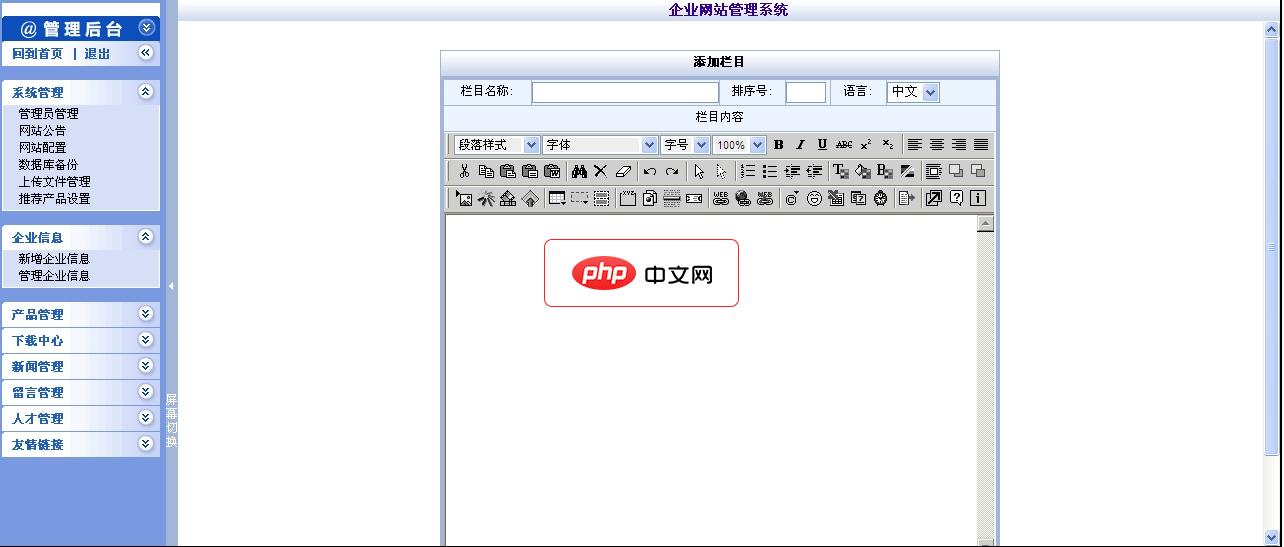Screen dimensions: 1284x547
Task: Toggle italic formatting in the editor
Action: tap(800, 145)
